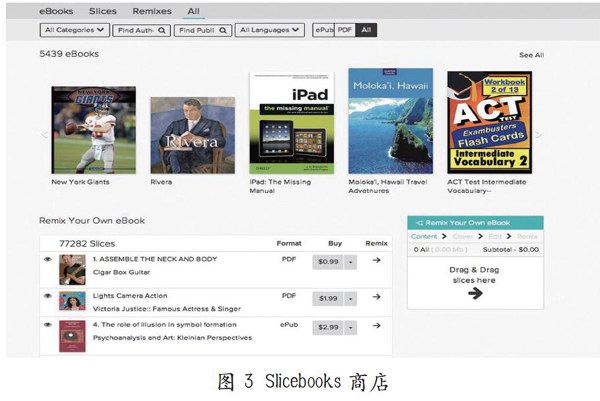Open the Moloka'i, Hawaii book cover

click(x=391, y=121)
